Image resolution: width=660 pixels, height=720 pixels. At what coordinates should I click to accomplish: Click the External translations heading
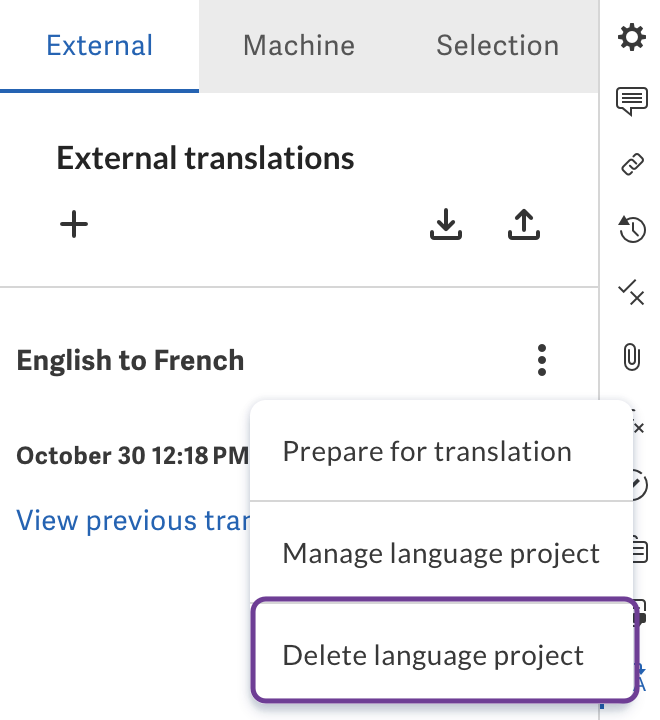click(x=205, y=158)
